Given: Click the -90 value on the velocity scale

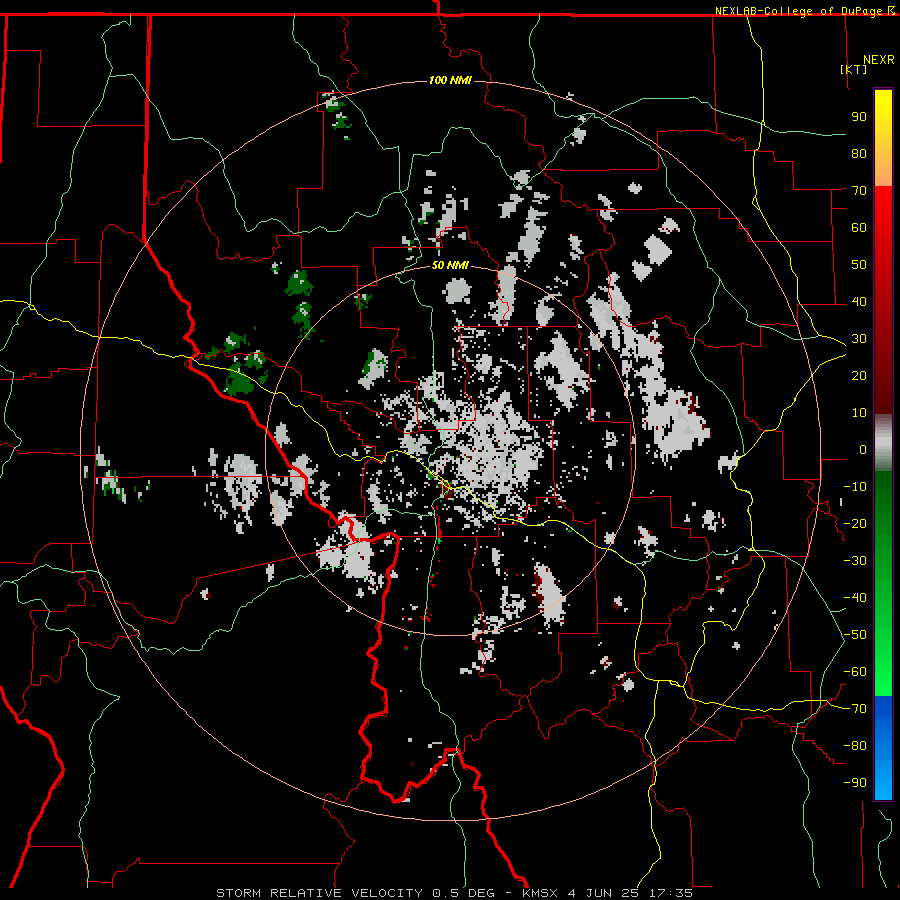Looking at the screenshot, I should click(x=855, y=783).
